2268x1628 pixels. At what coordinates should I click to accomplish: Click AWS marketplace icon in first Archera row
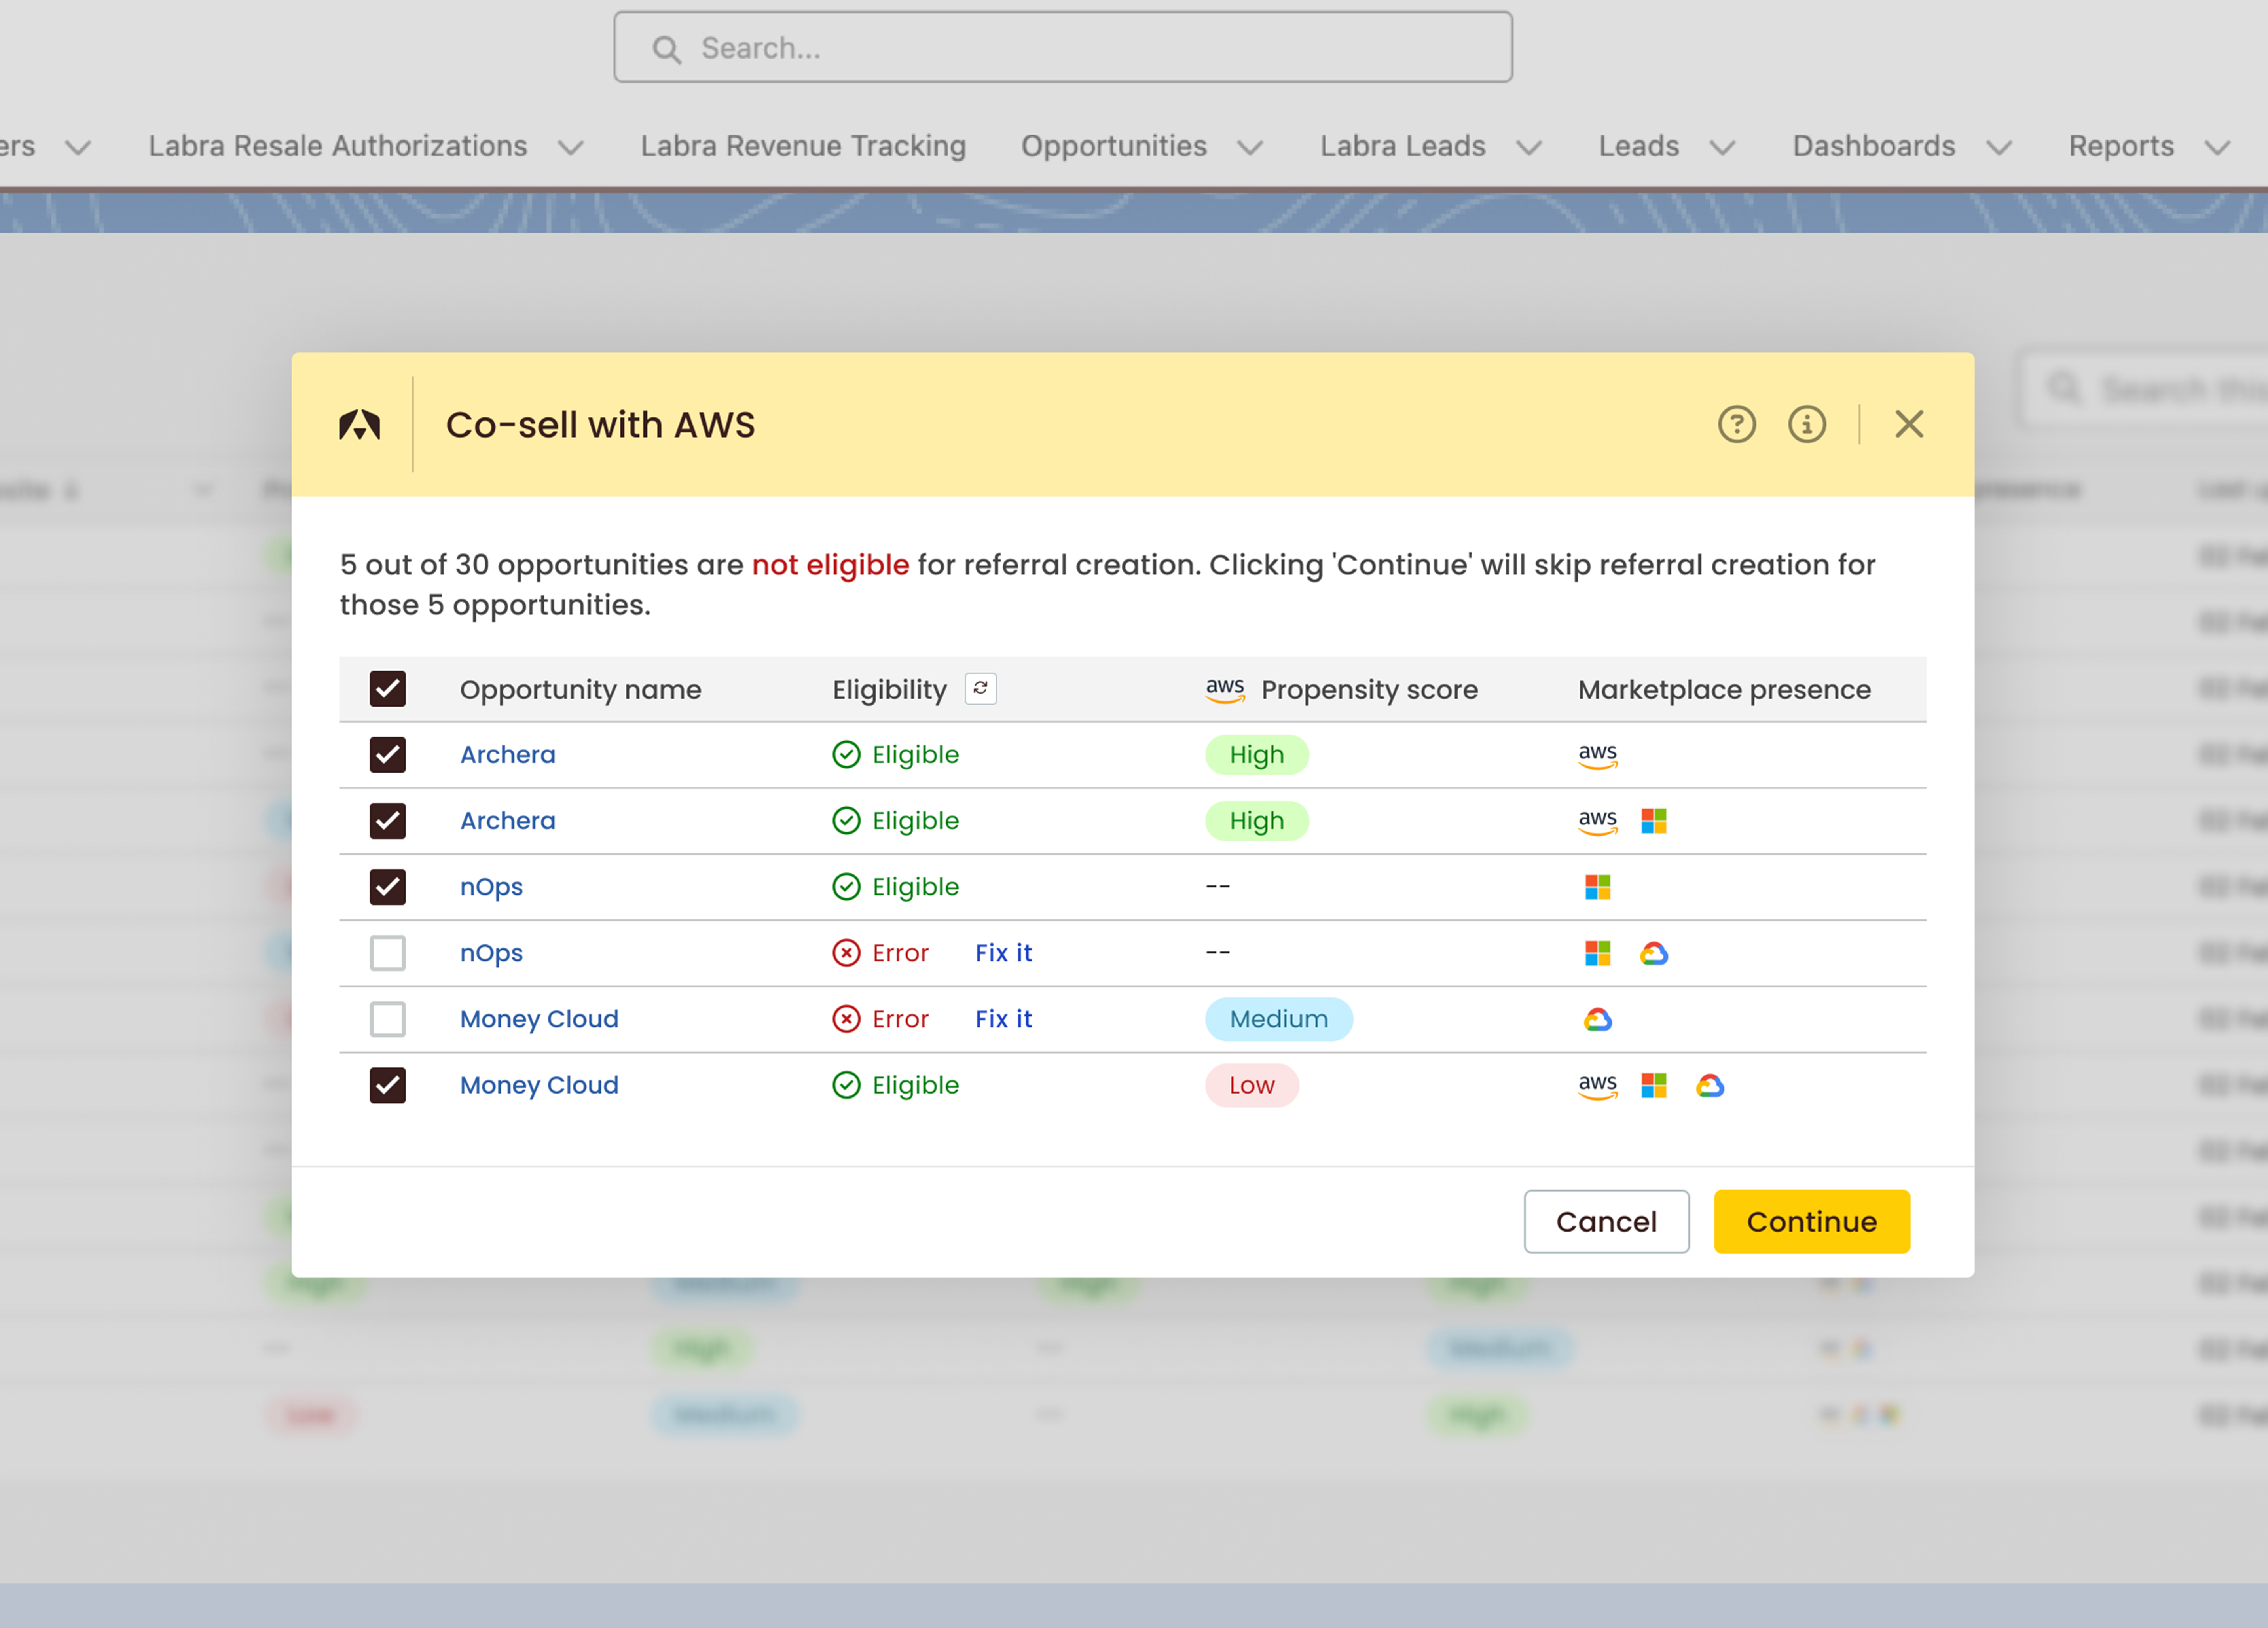tap(1597, 755)
